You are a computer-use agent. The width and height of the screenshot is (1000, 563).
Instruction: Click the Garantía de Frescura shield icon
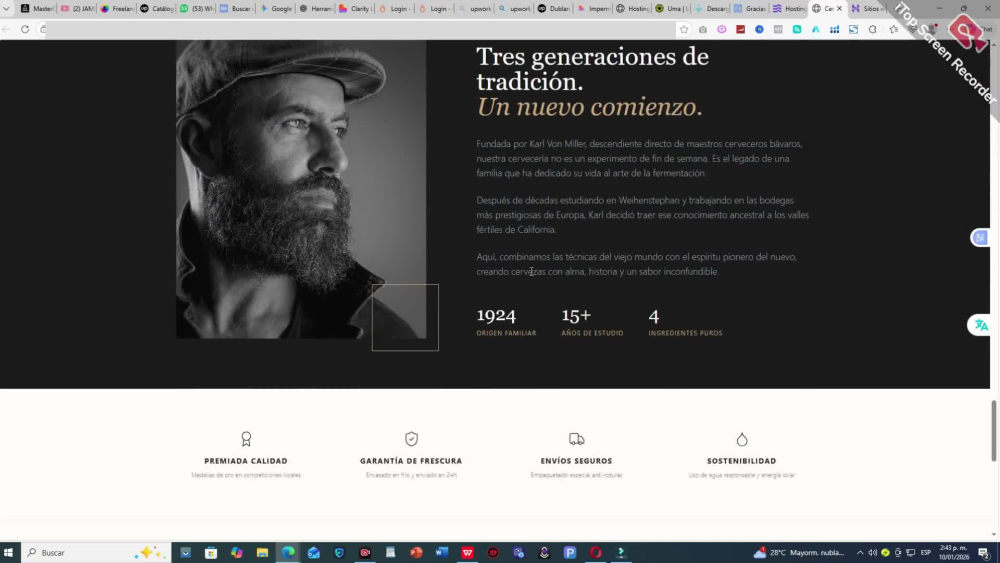411,439
